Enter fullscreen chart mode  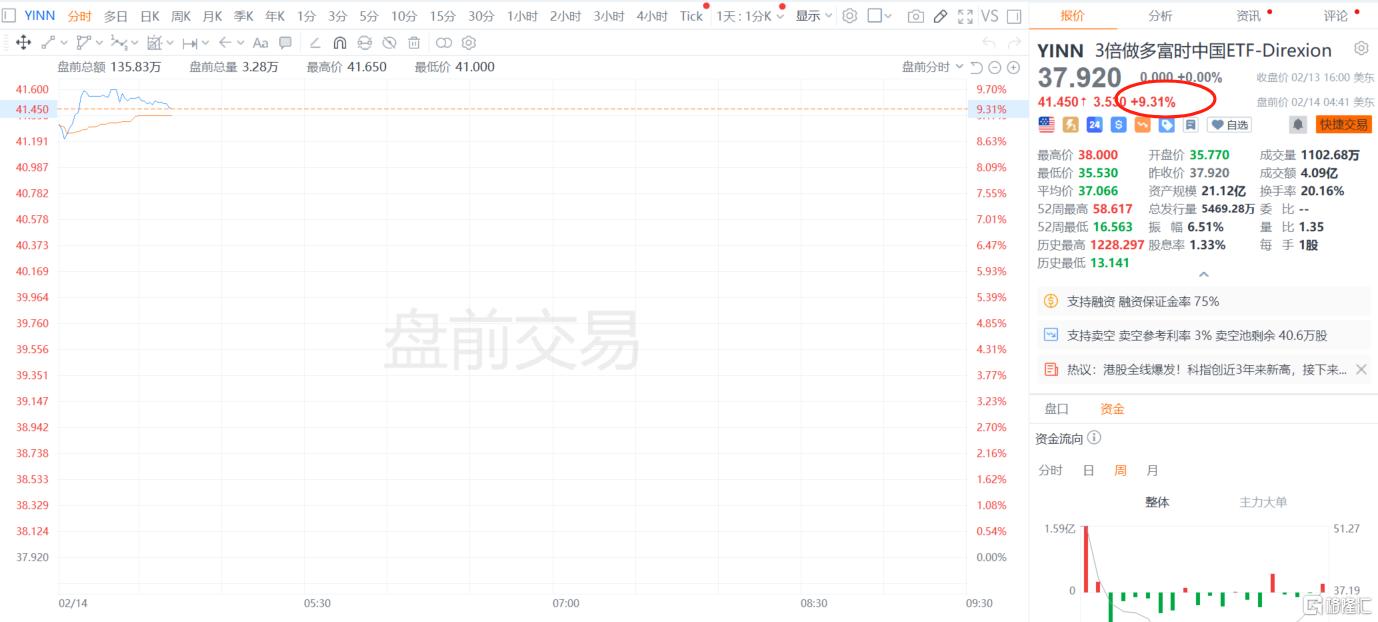point(965,16)
